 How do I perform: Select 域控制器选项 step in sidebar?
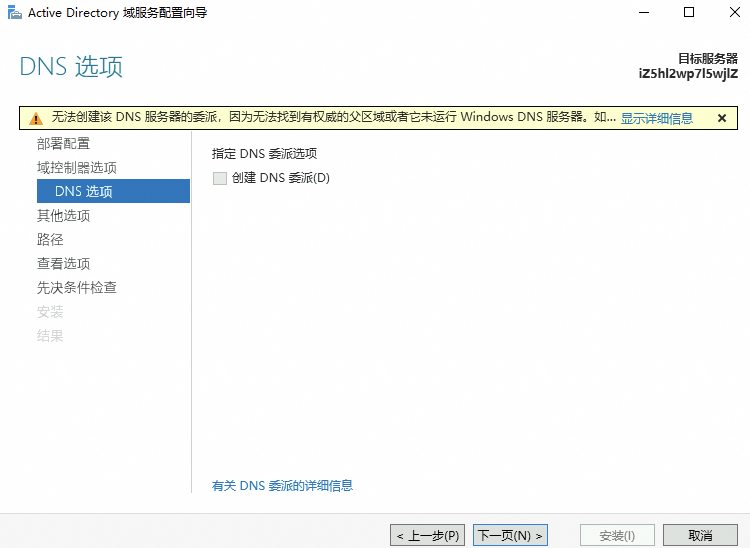[x=77, y=167]
